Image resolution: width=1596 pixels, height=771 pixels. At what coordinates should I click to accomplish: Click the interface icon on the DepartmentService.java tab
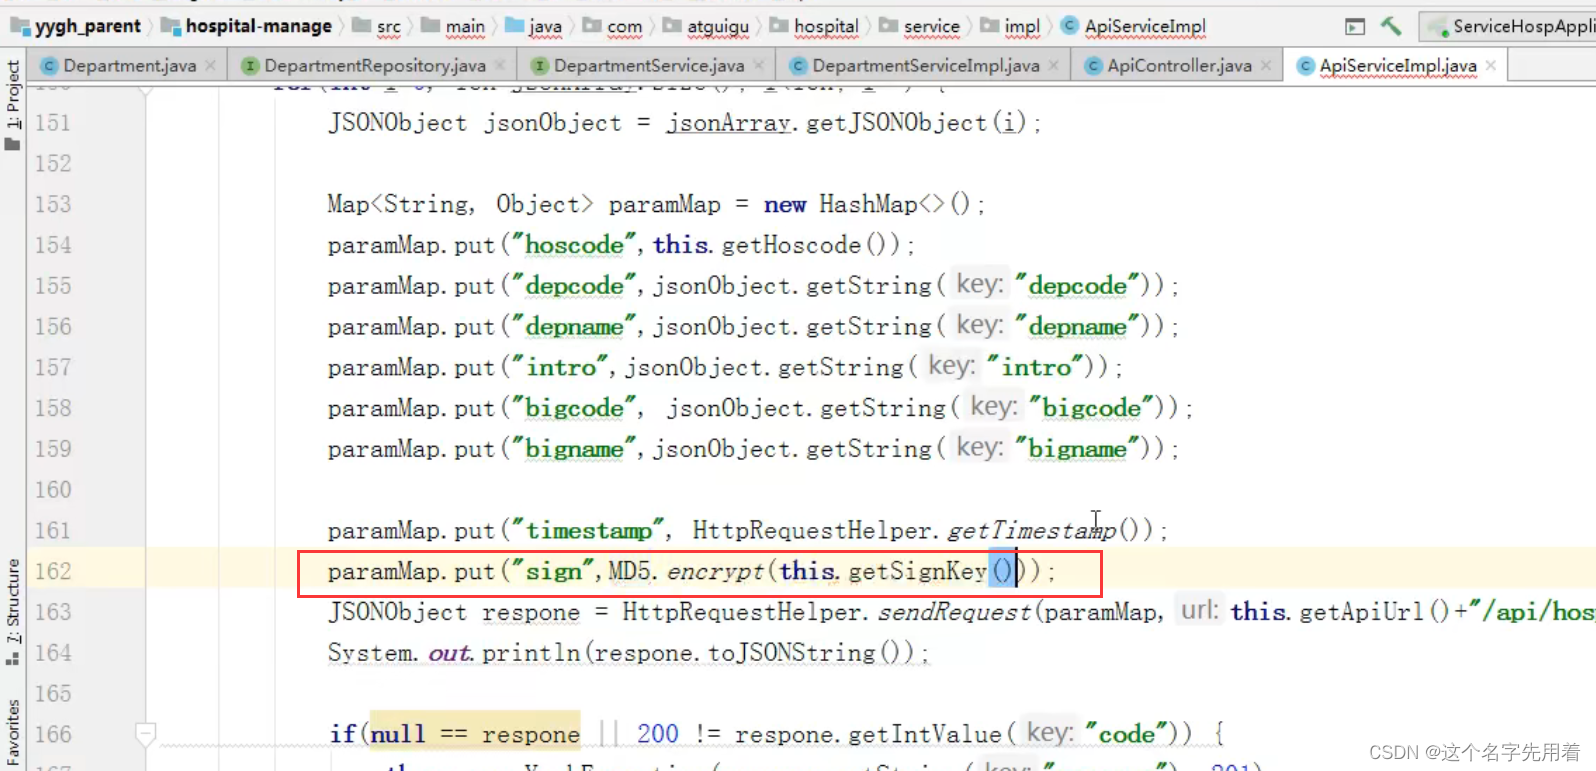point(540,66)
